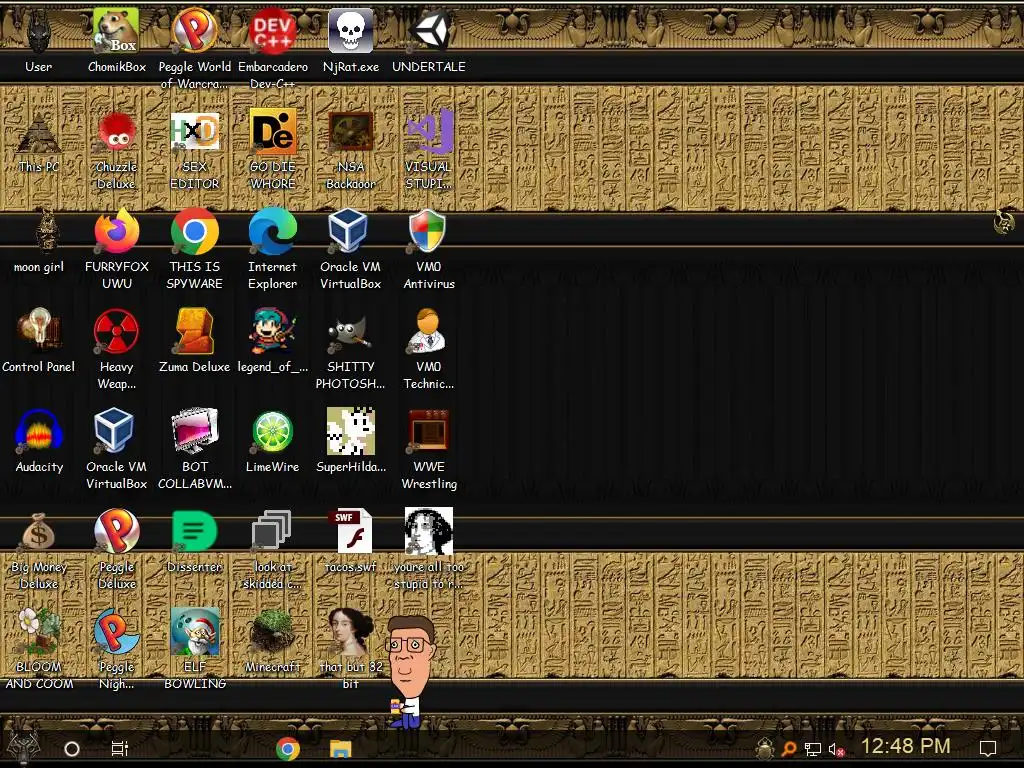This screenshot has width=1024, height=768.
Task: Click the Cortana search circle
Action: (72, 749)
